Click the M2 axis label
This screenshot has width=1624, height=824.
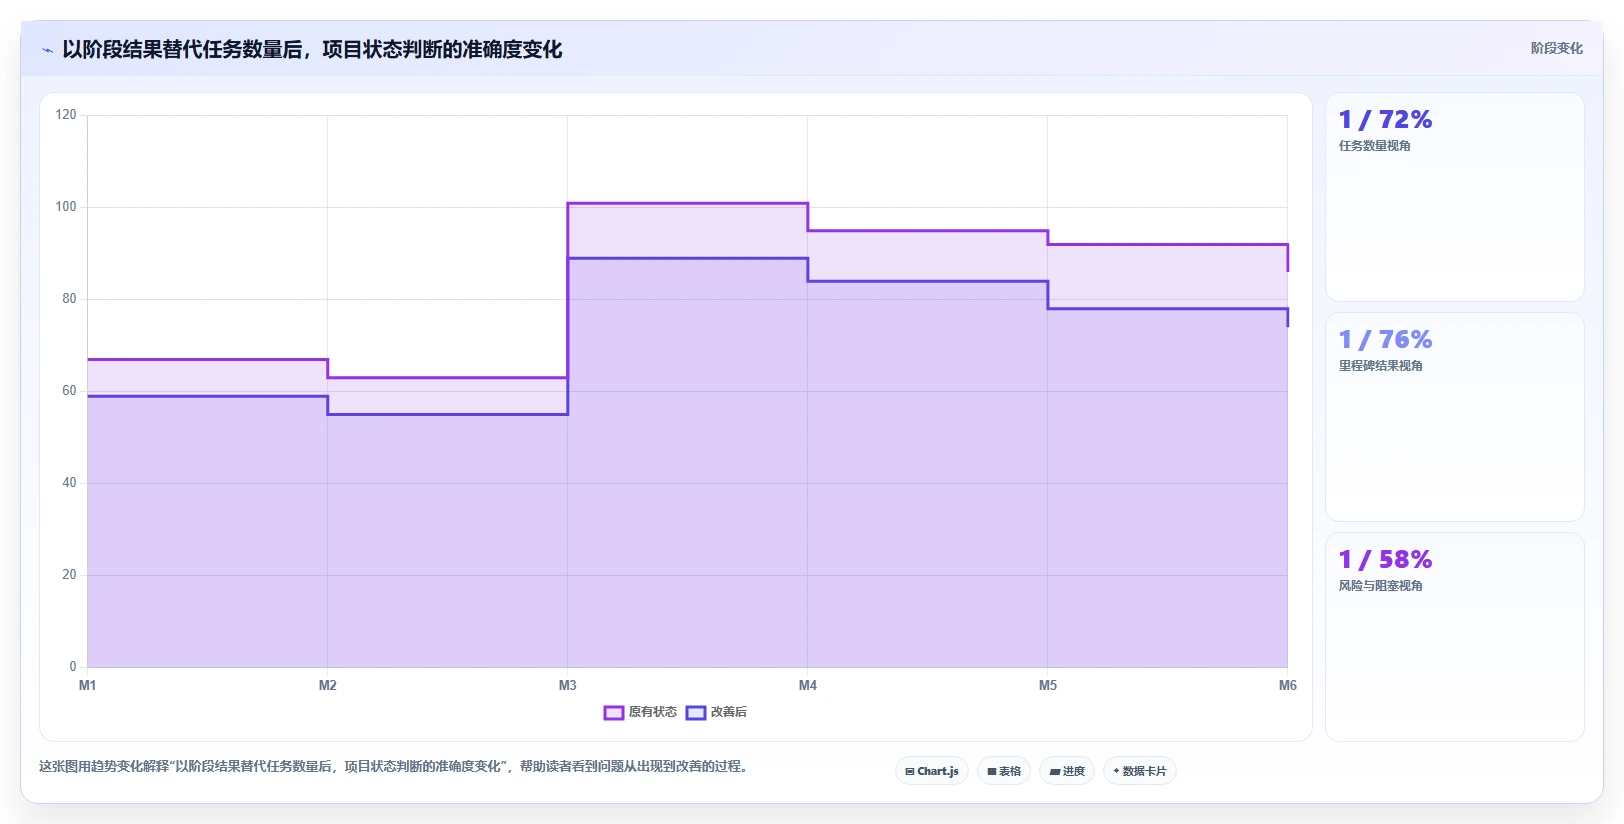[328, 685]
